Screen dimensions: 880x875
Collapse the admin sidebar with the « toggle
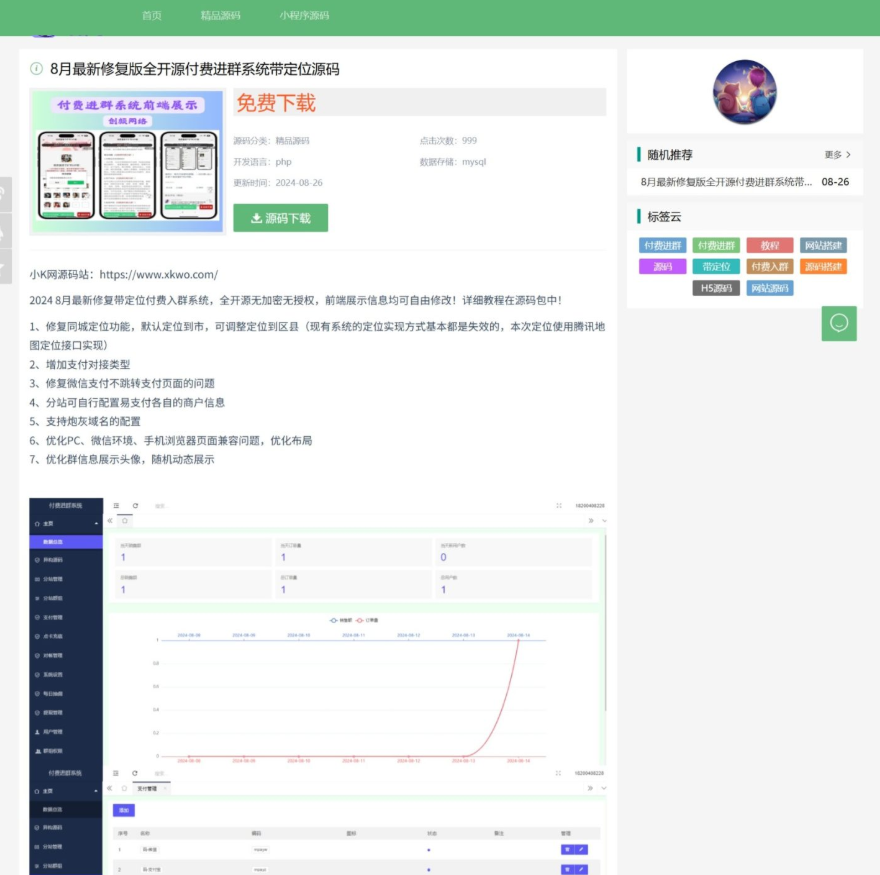[x=110, y=521]
